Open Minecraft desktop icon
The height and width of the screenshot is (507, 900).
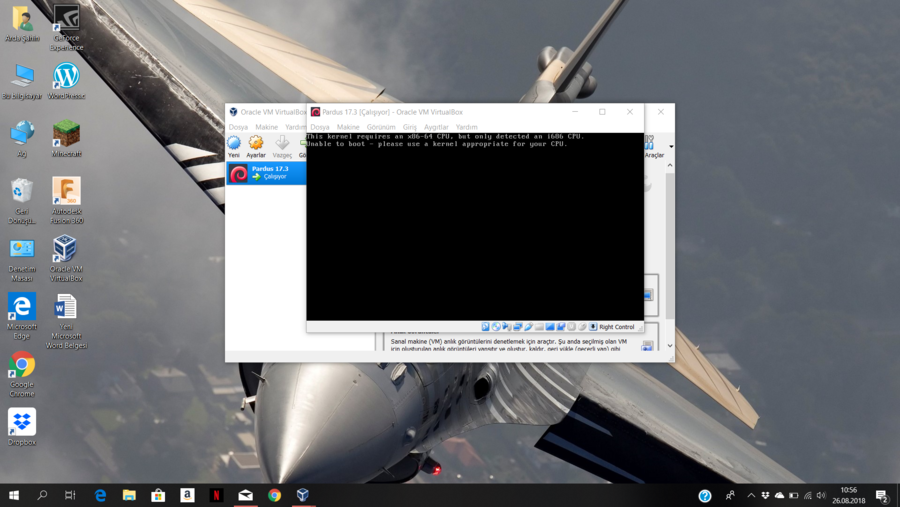point(66,138)
